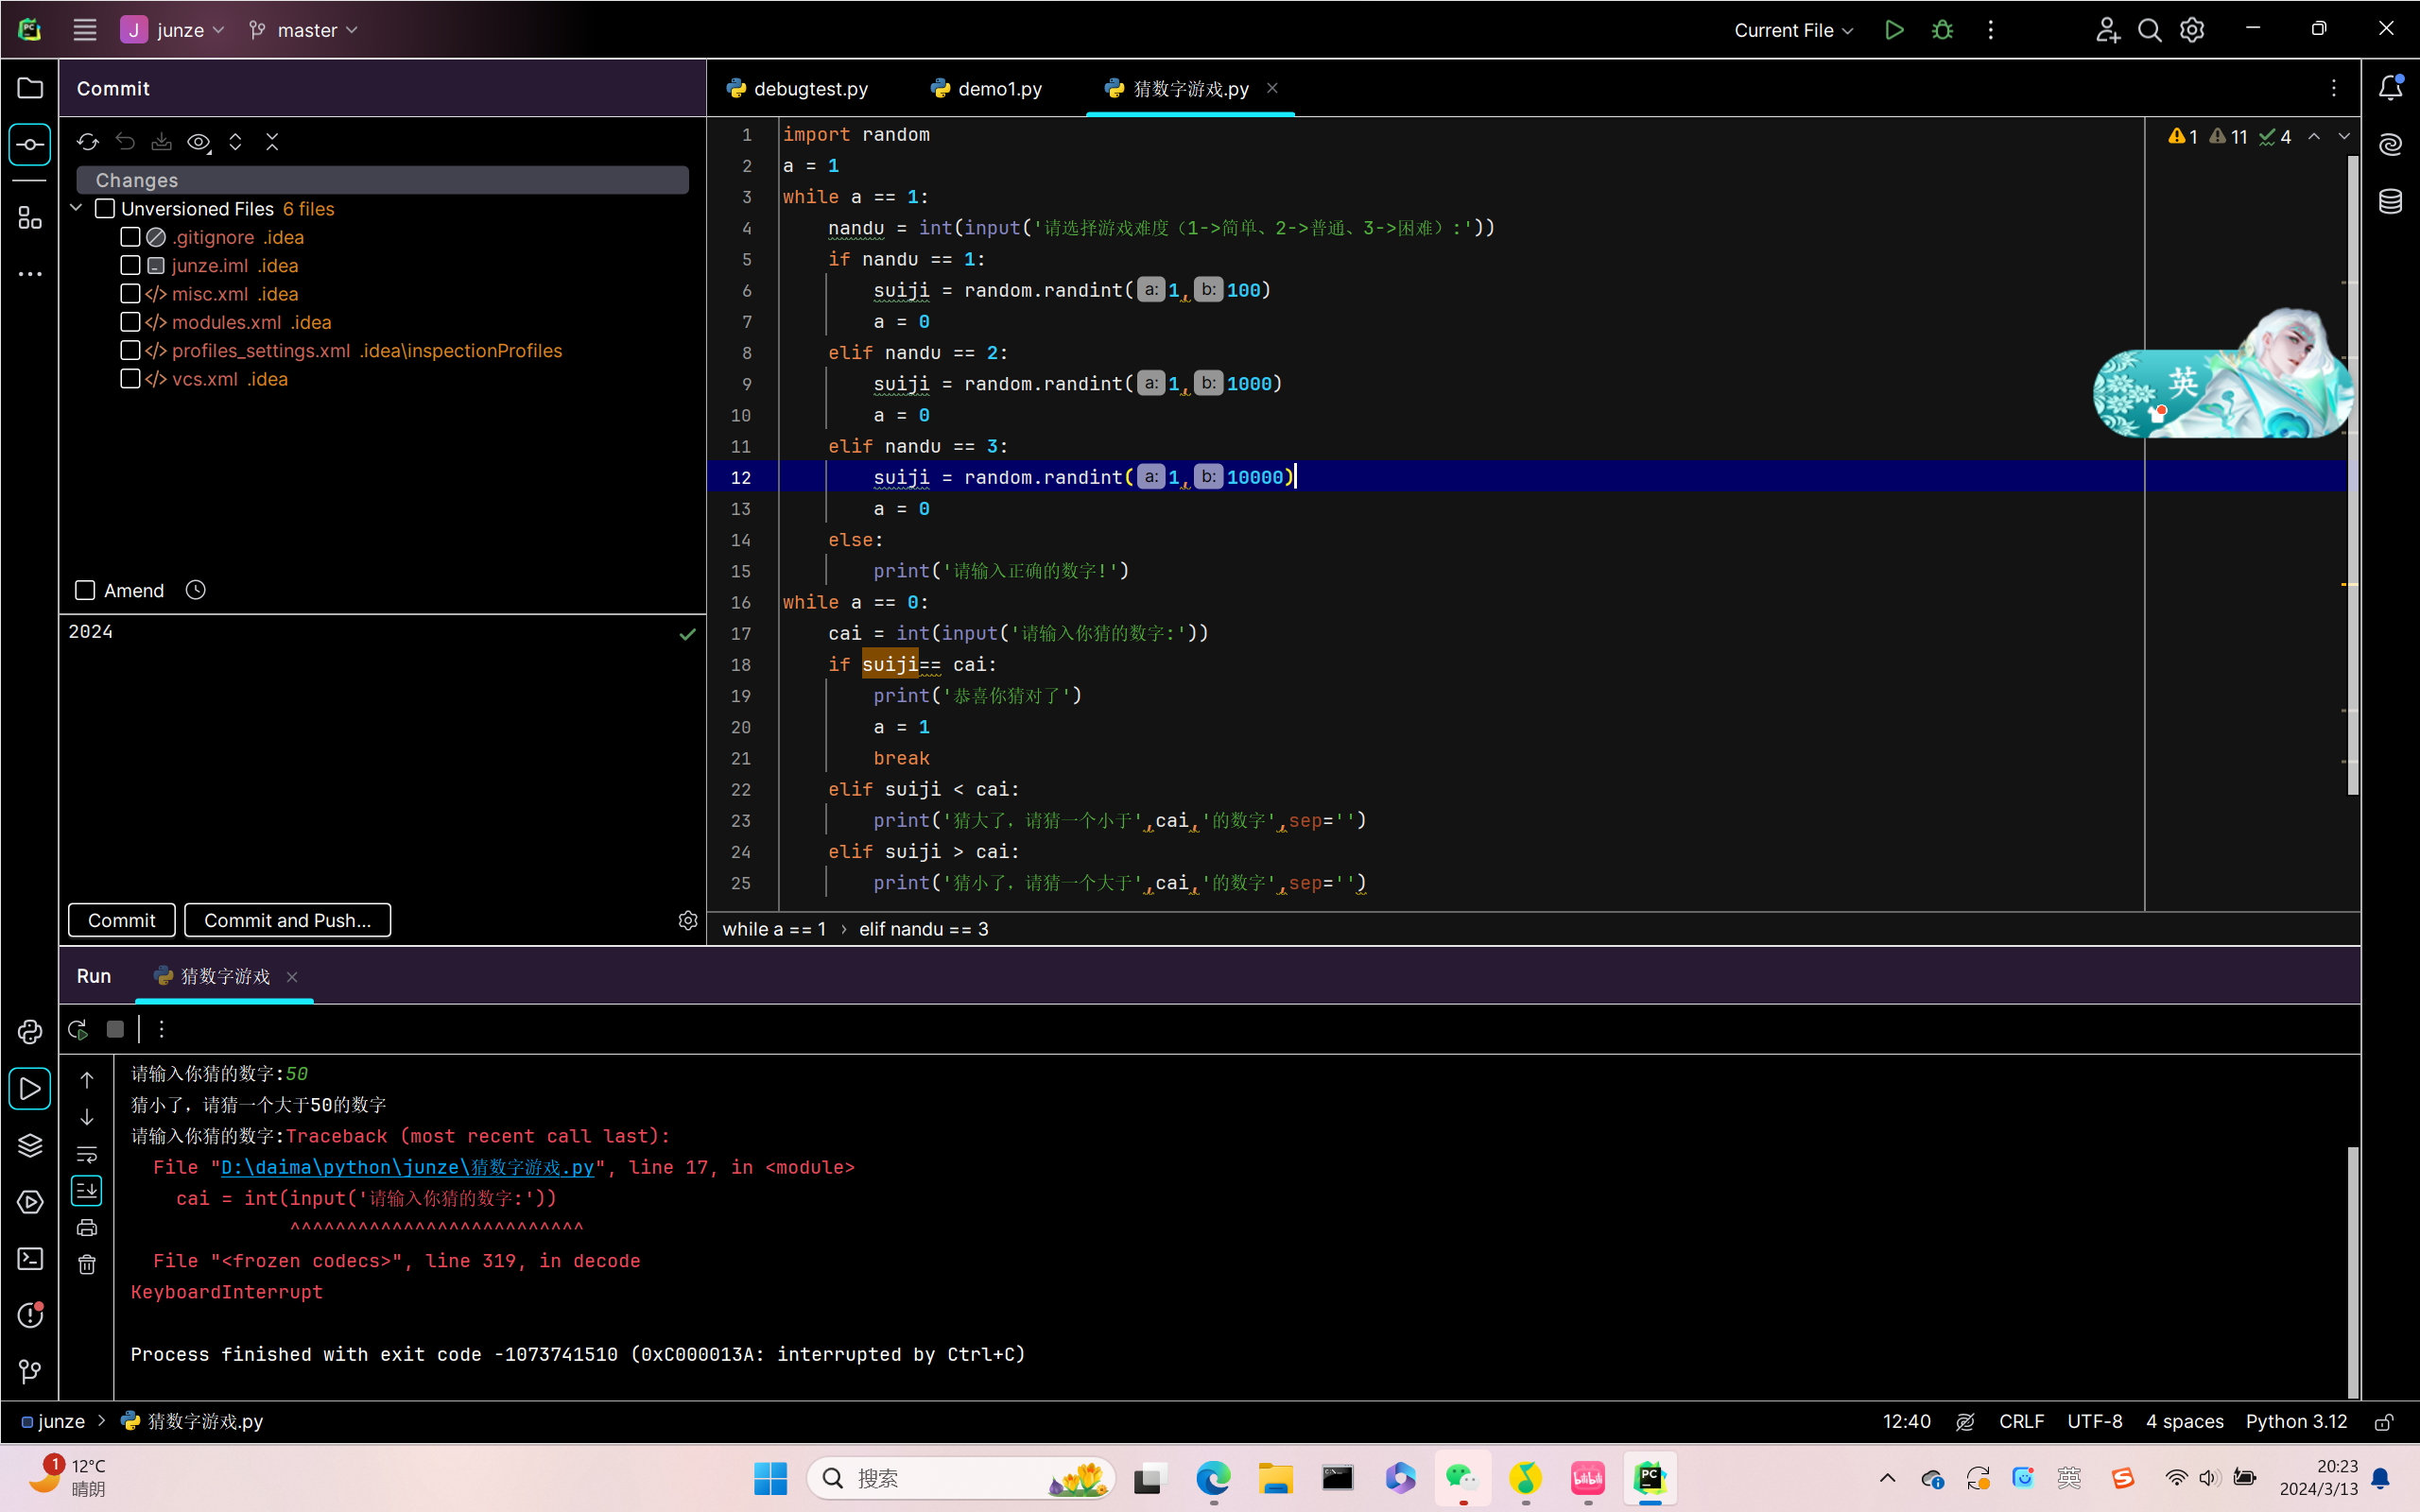2420x1512 pixels.
Task: Click the Debug bug icon in top toolbar
Action: (x=1942, y=30)
